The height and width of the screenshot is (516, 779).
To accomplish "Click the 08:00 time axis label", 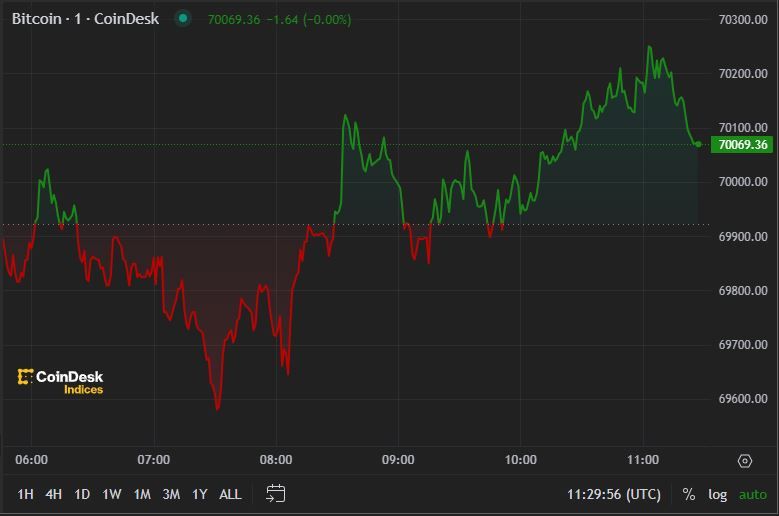I will 276,460.
